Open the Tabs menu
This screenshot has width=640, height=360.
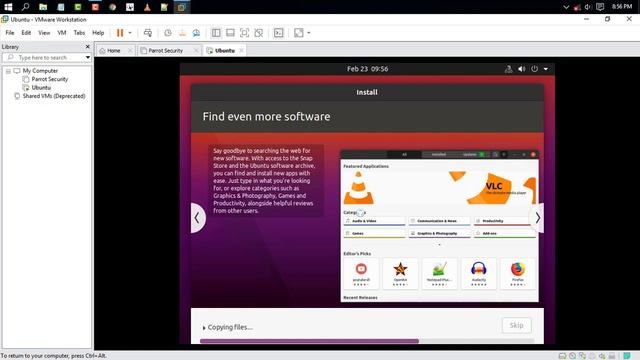coord(79,33)
